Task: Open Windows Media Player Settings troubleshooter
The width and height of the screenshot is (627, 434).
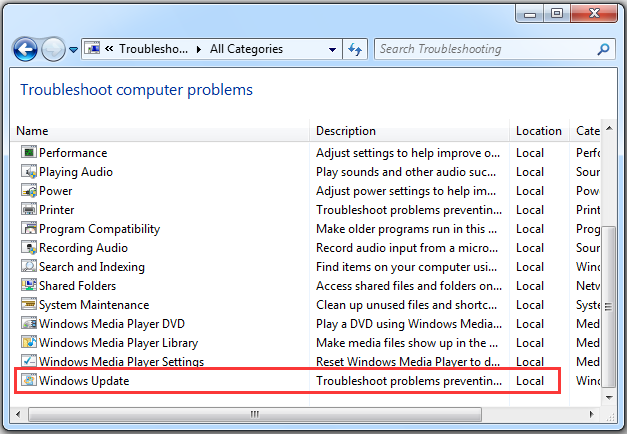Action: [x=122, y=361]
